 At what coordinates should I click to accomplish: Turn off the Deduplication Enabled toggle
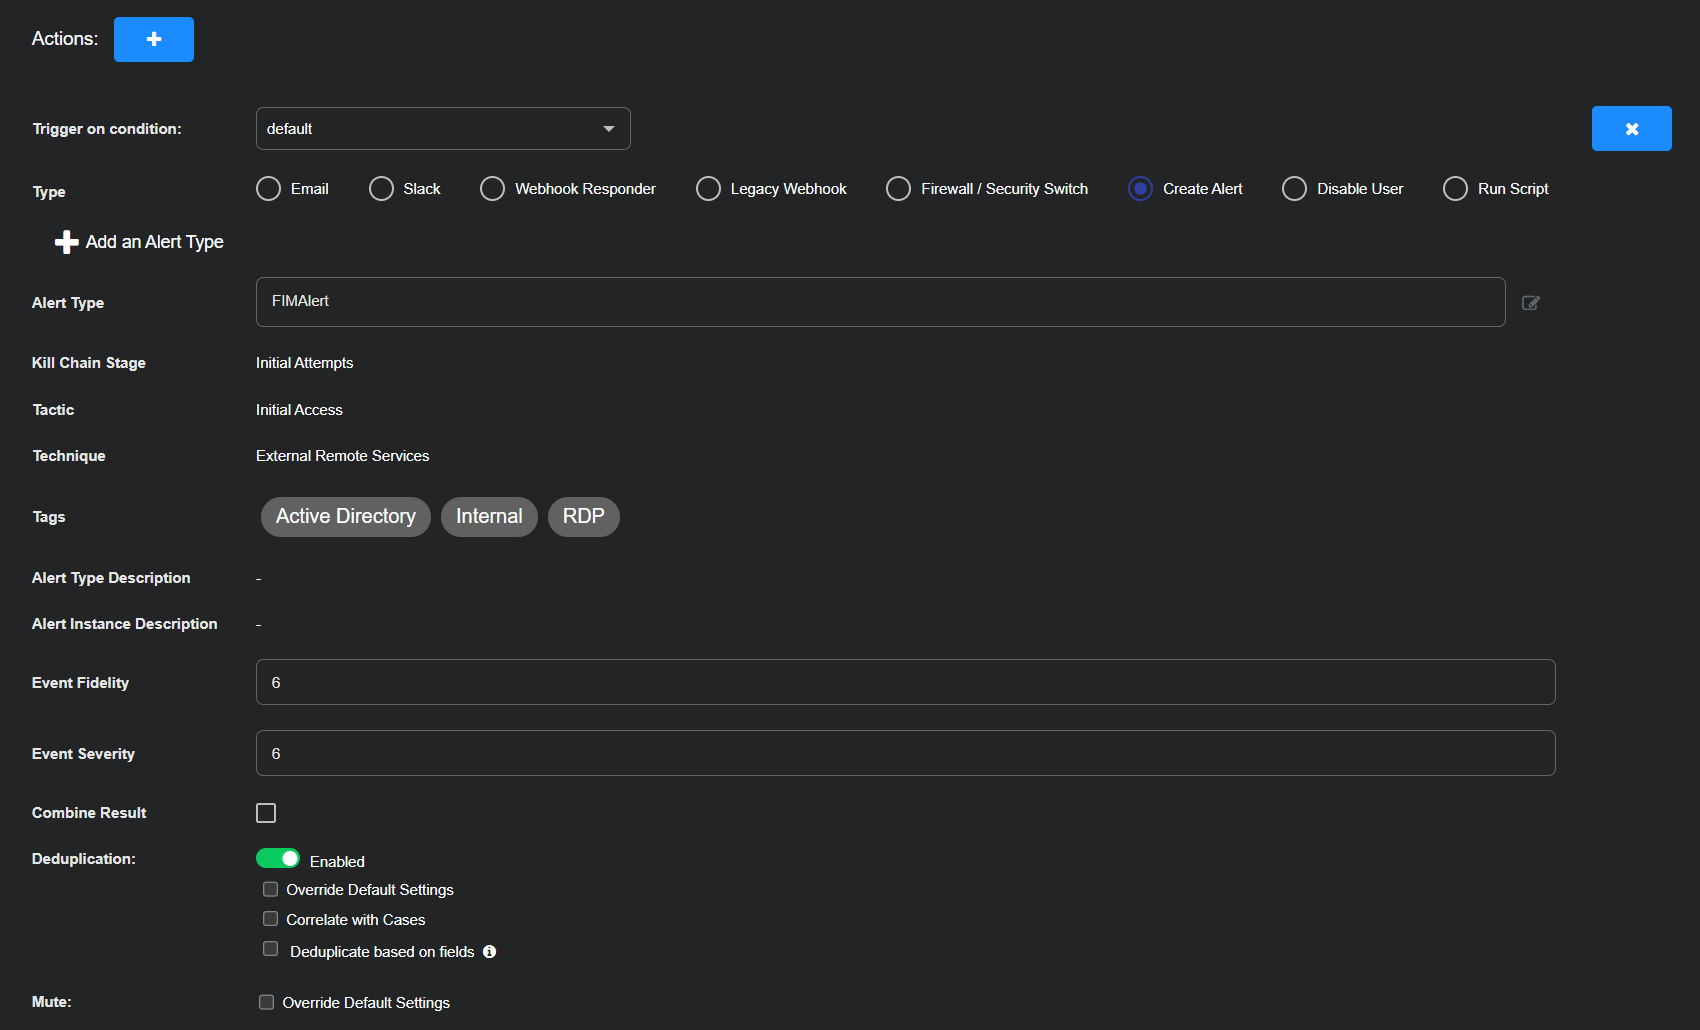278,859
